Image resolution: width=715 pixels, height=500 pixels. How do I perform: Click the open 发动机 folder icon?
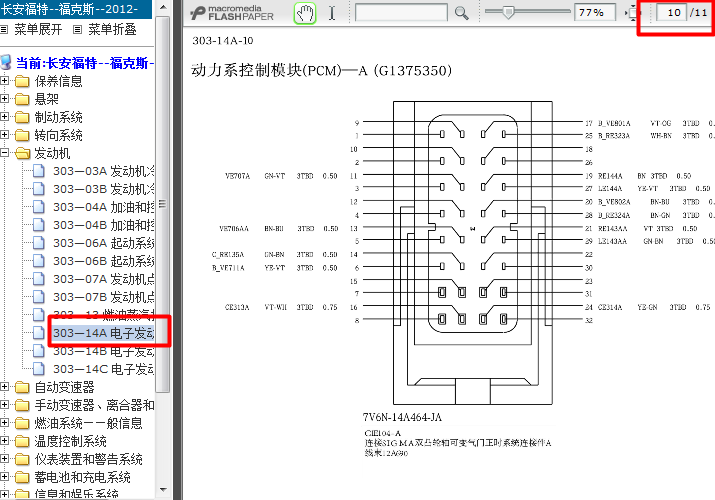click(x=22, y=153)
